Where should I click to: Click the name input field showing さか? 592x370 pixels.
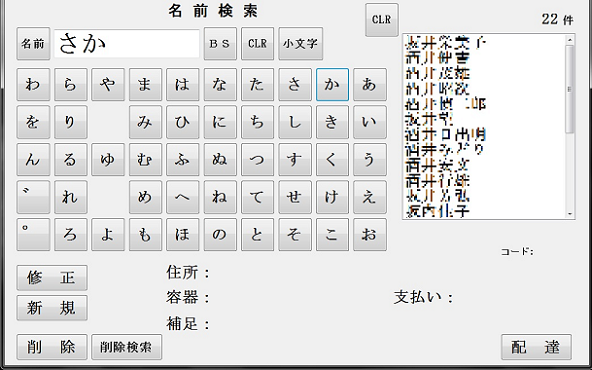127,43
